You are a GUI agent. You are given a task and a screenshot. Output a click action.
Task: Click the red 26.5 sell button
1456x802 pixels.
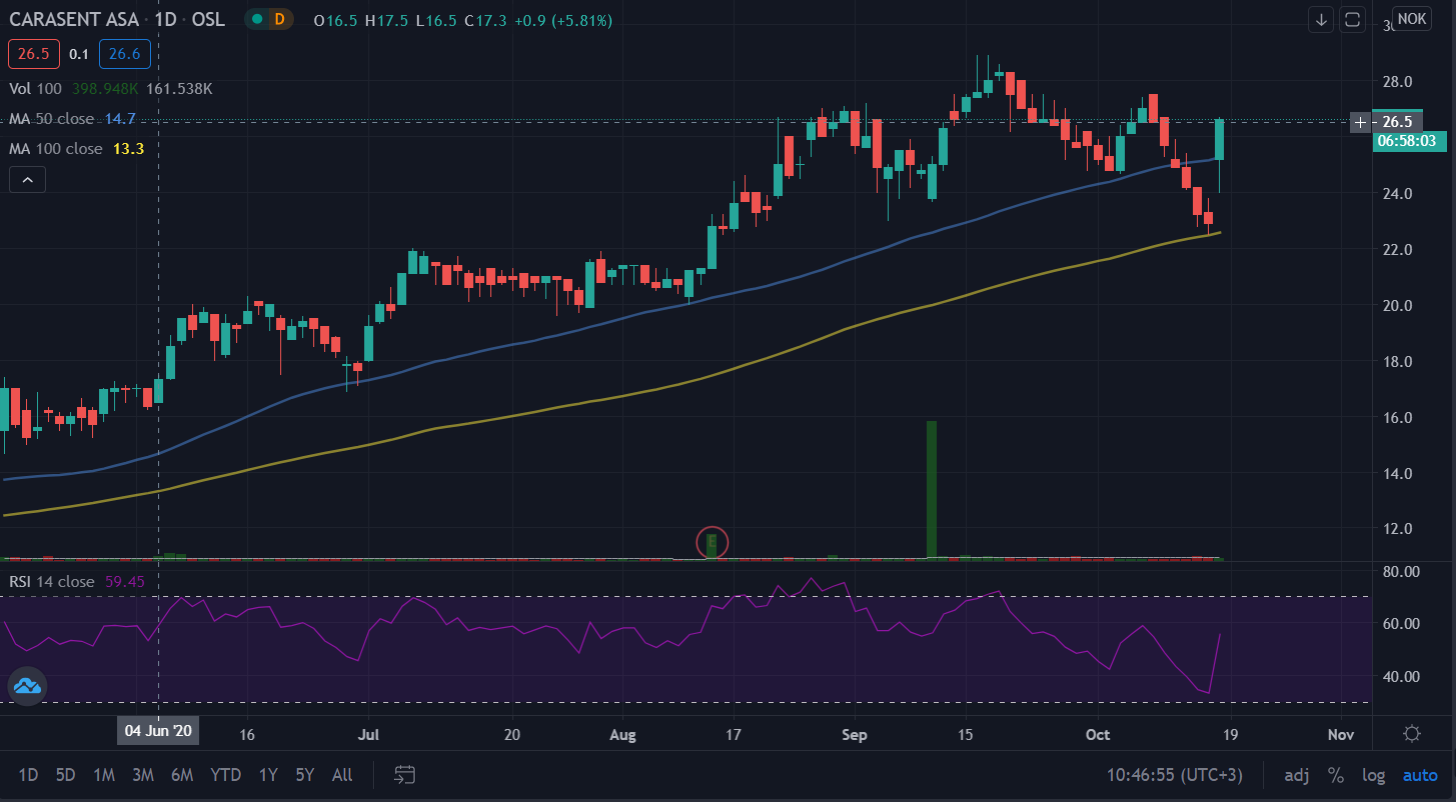(x=33, y=54)
